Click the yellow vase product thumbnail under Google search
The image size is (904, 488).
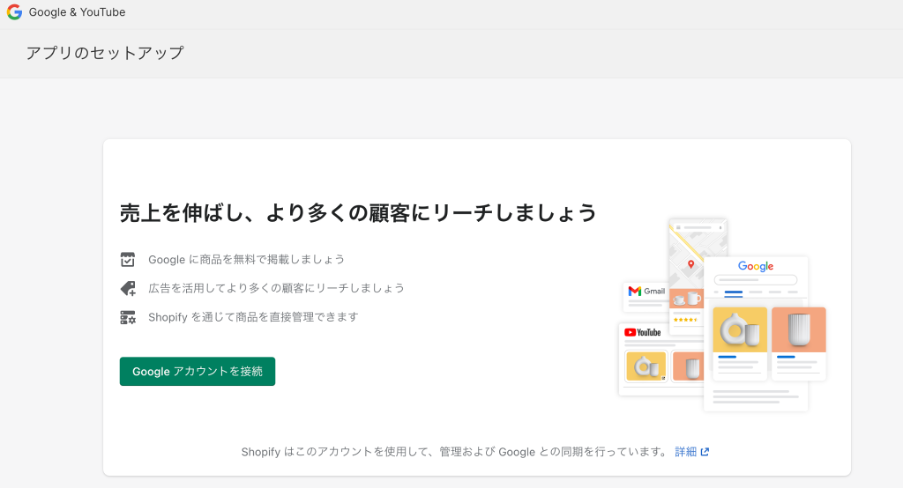[x=740, y=329]
